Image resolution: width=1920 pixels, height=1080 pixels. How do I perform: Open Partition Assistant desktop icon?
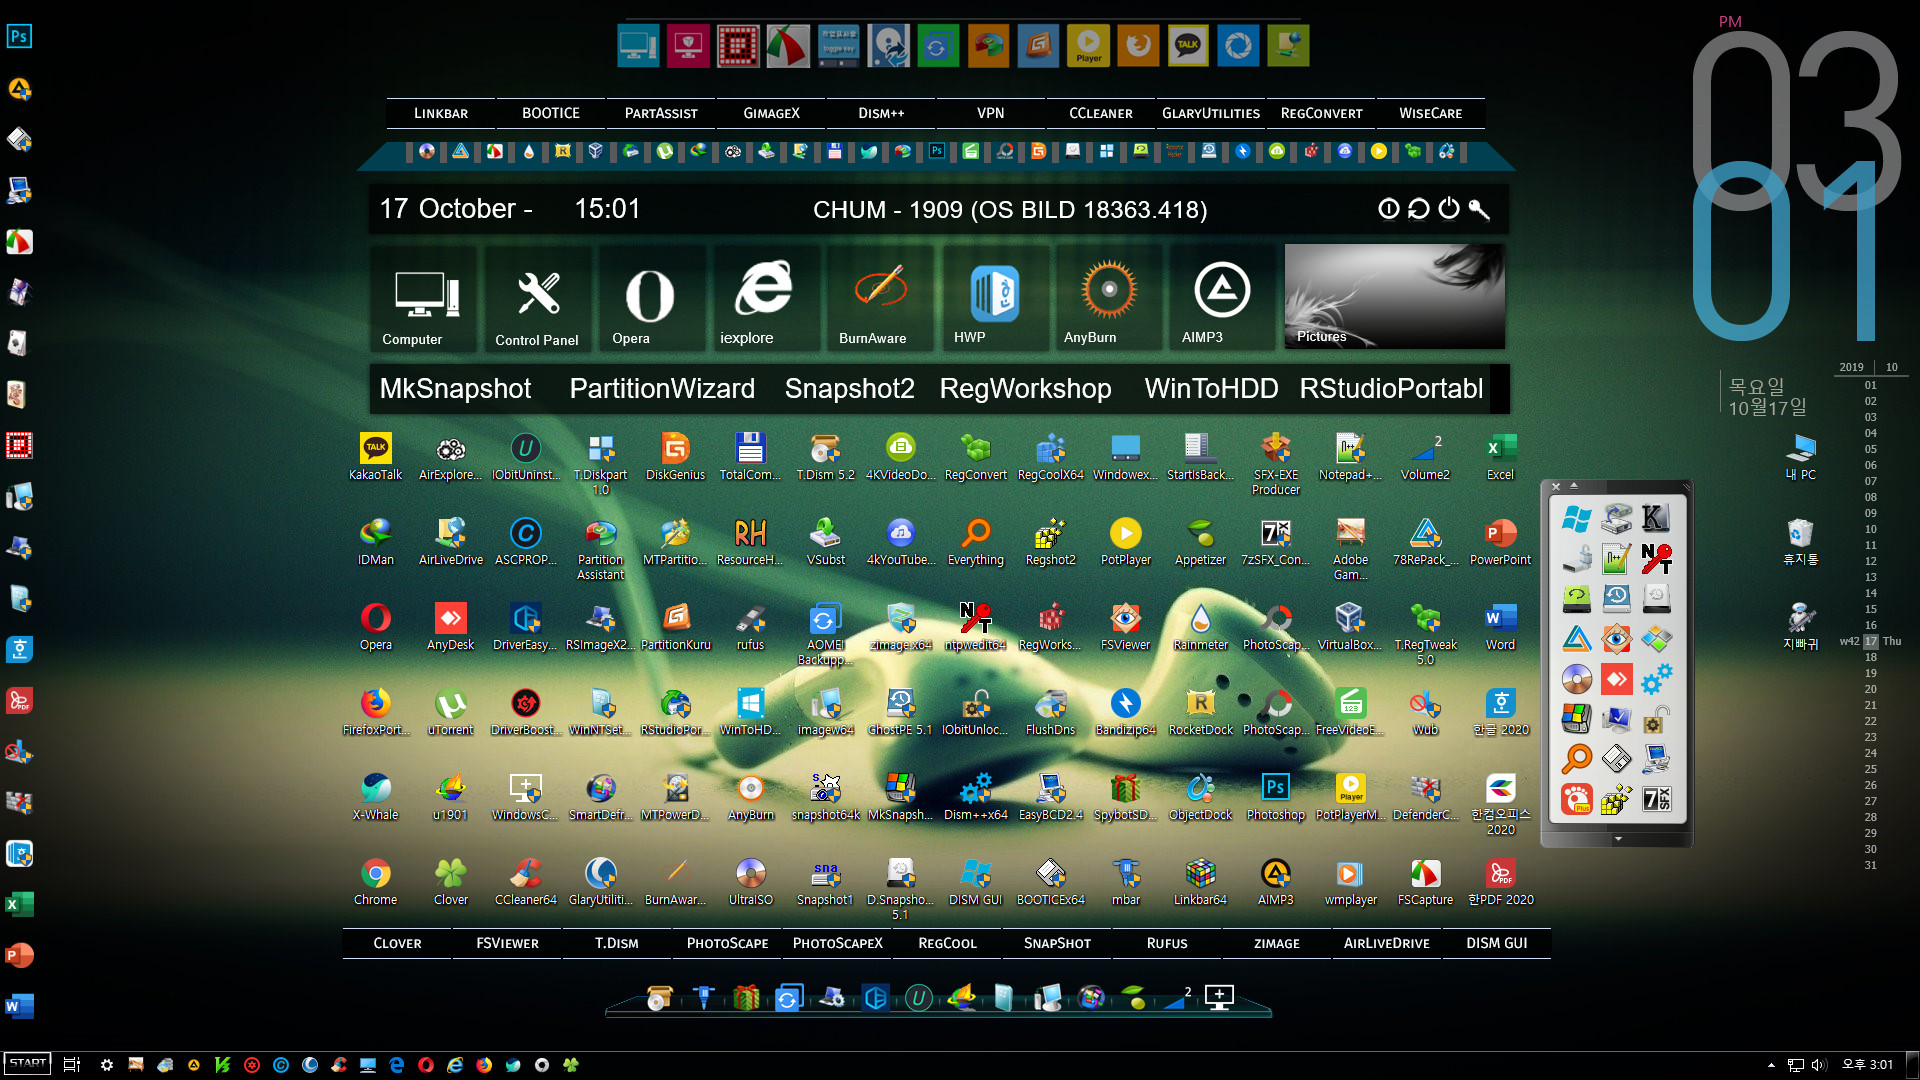pyautogui.click(x=600, y=548)
